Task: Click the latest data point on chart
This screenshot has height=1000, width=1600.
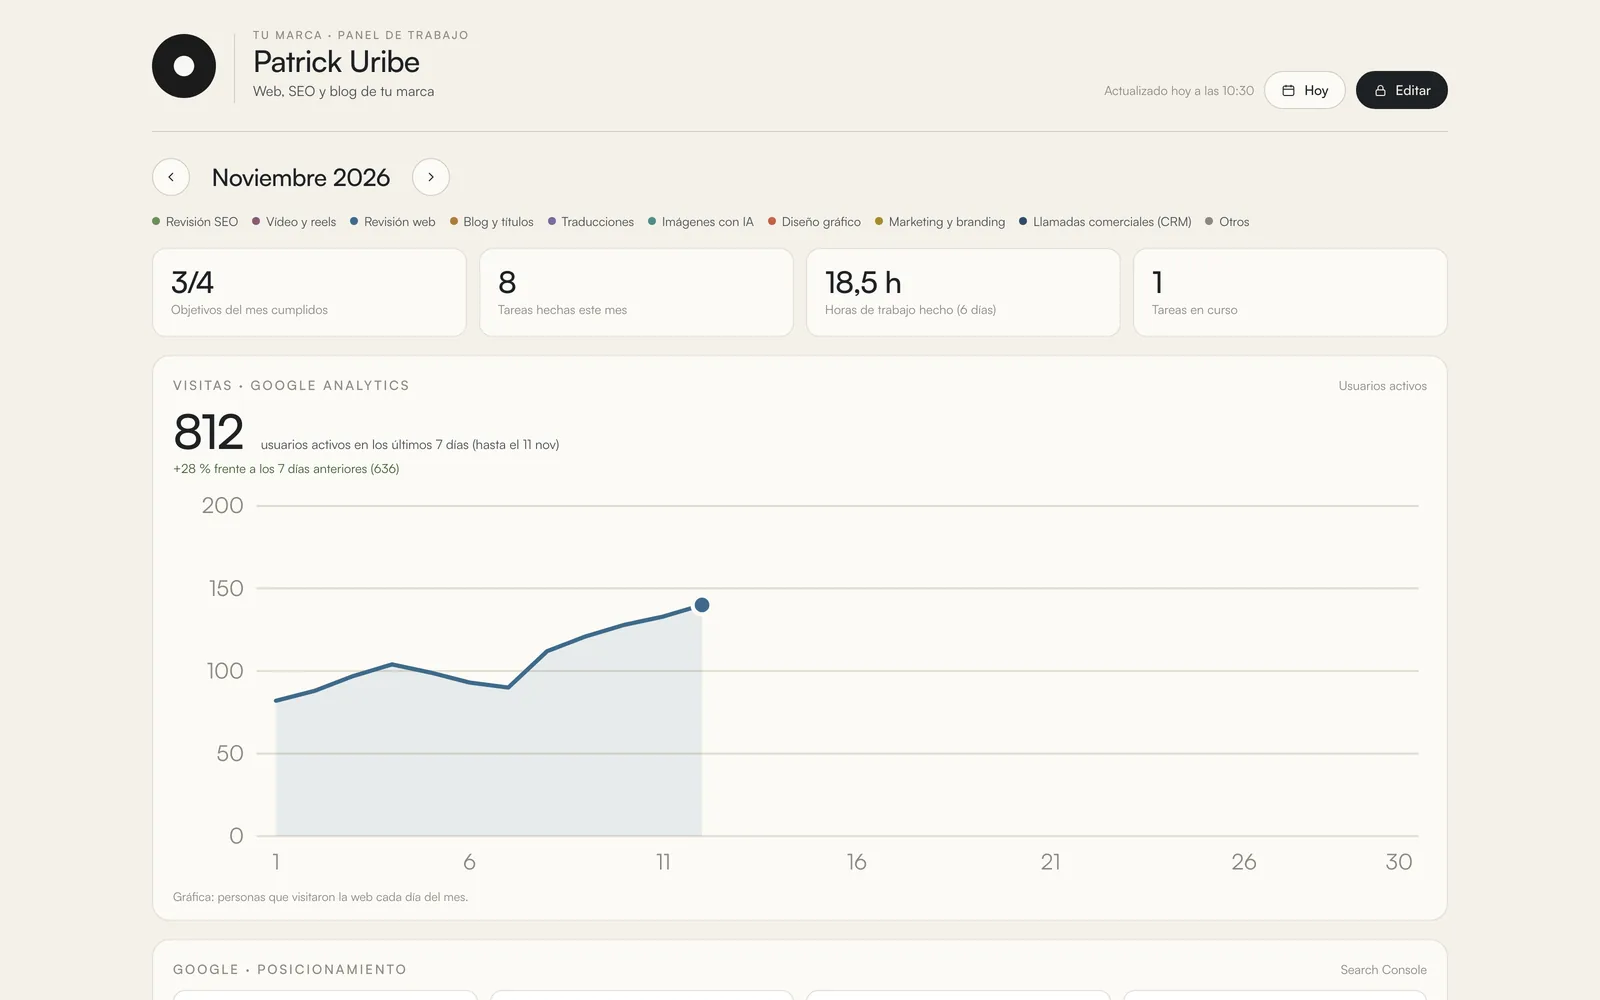Action: point(702,605)
